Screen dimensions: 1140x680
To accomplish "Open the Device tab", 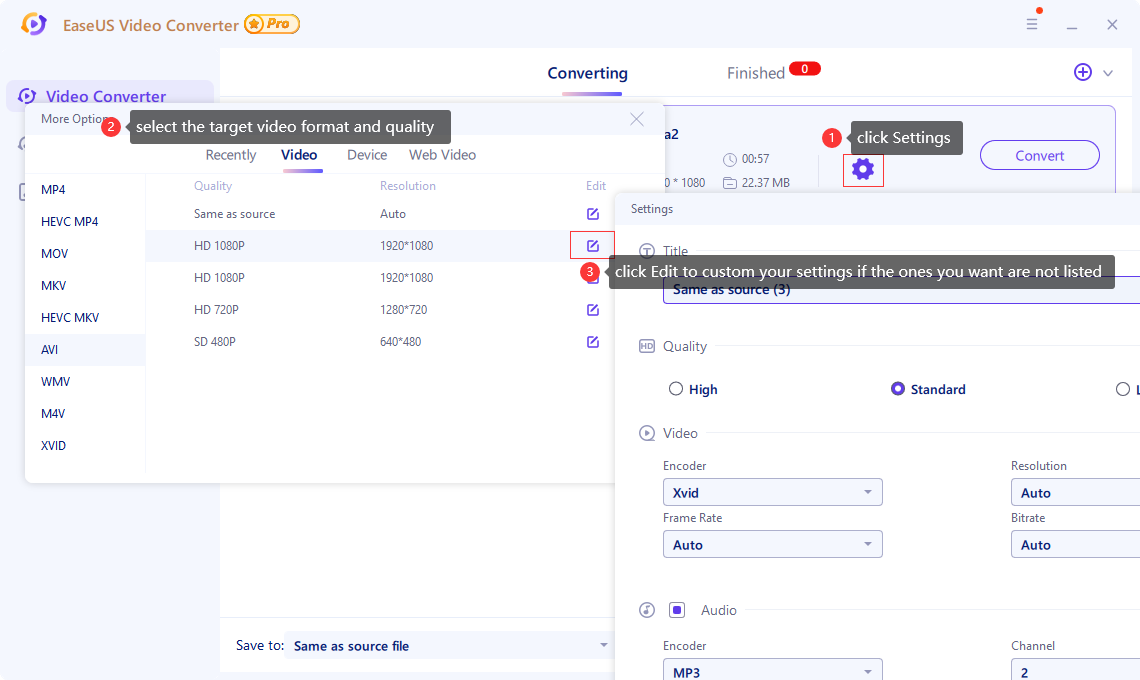I will (x=367, y=155).
